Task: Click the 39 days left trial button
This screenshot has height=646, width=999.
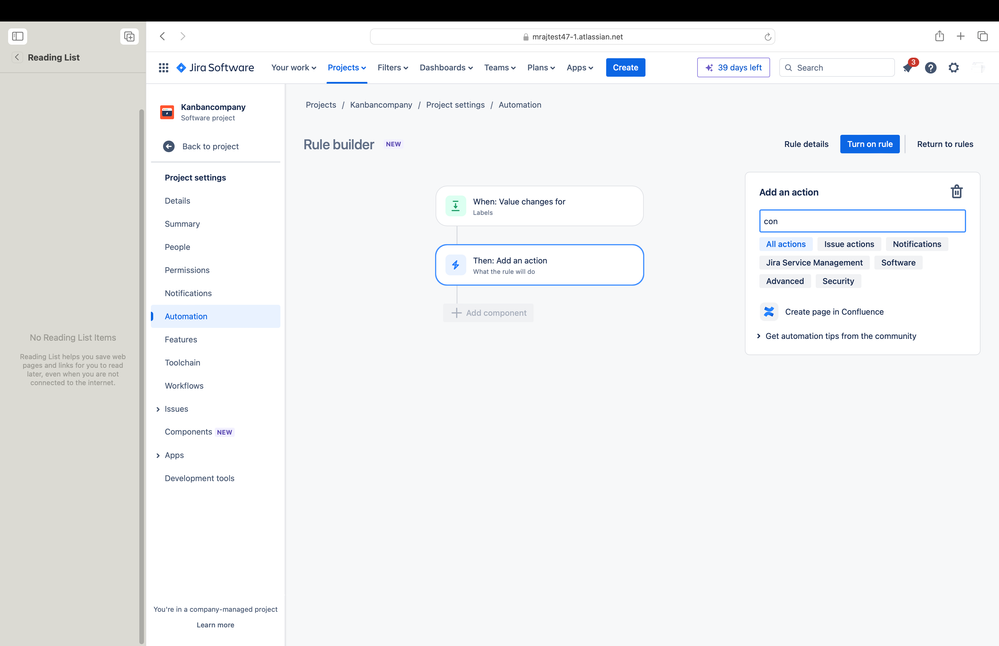Action: (x=733, y=68)
